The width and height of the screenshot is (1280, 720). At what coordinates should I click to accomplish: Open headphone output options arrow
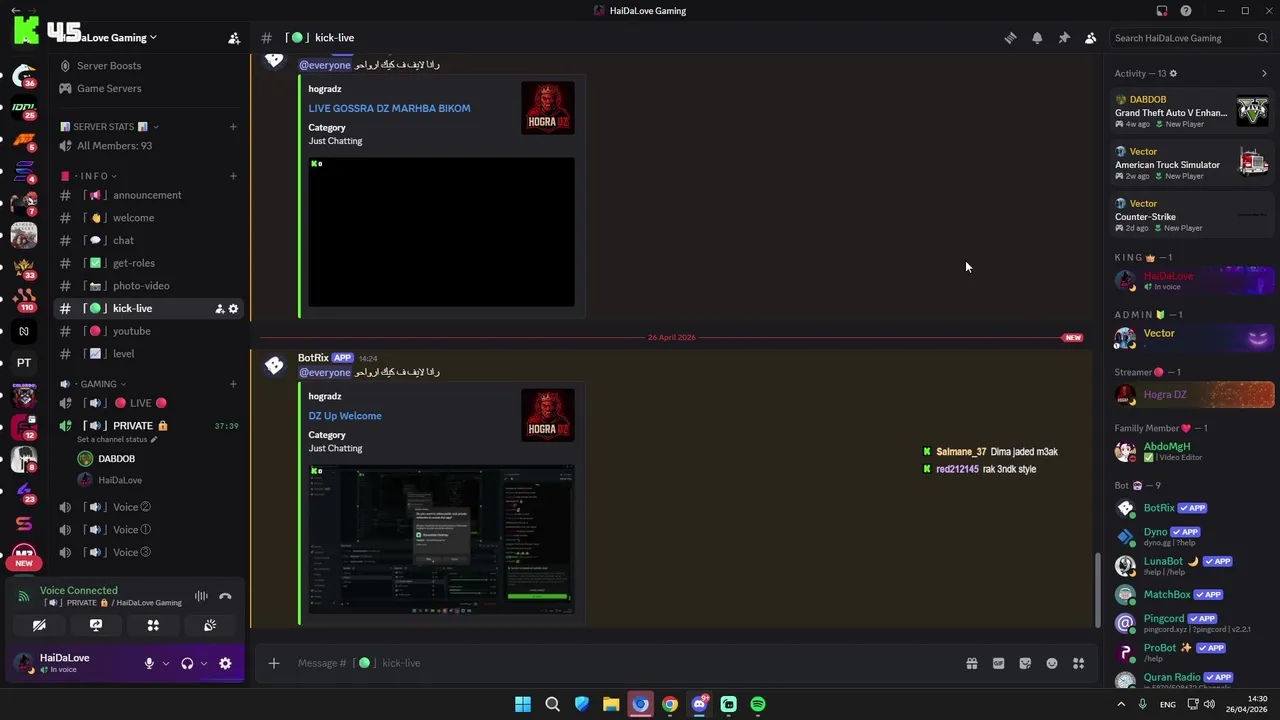(x=204, y=664)
